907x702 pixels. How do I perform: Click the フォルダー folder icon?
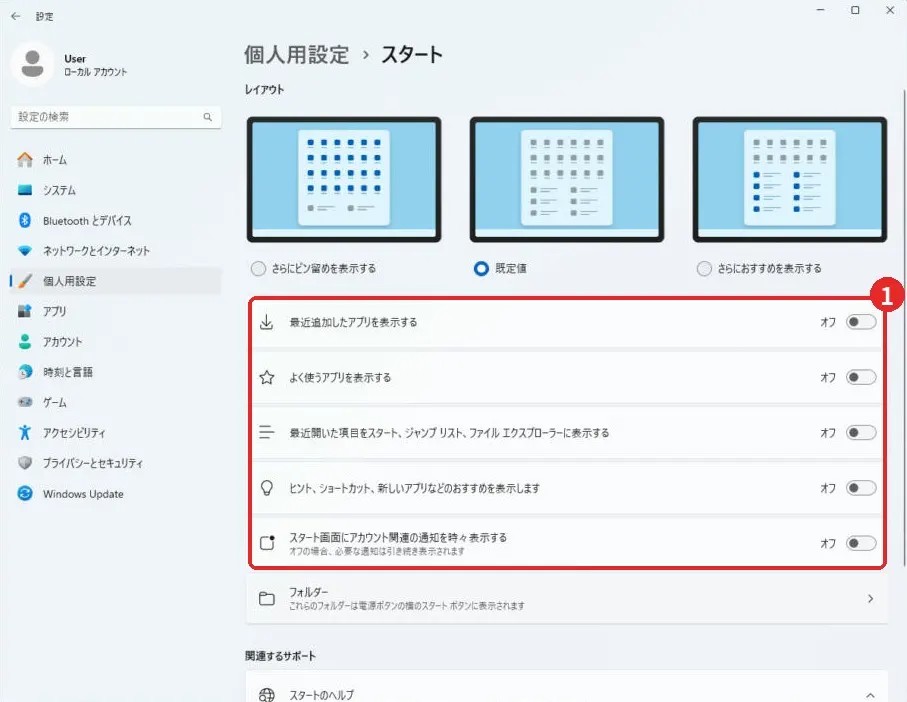click(x=267, y=598)
